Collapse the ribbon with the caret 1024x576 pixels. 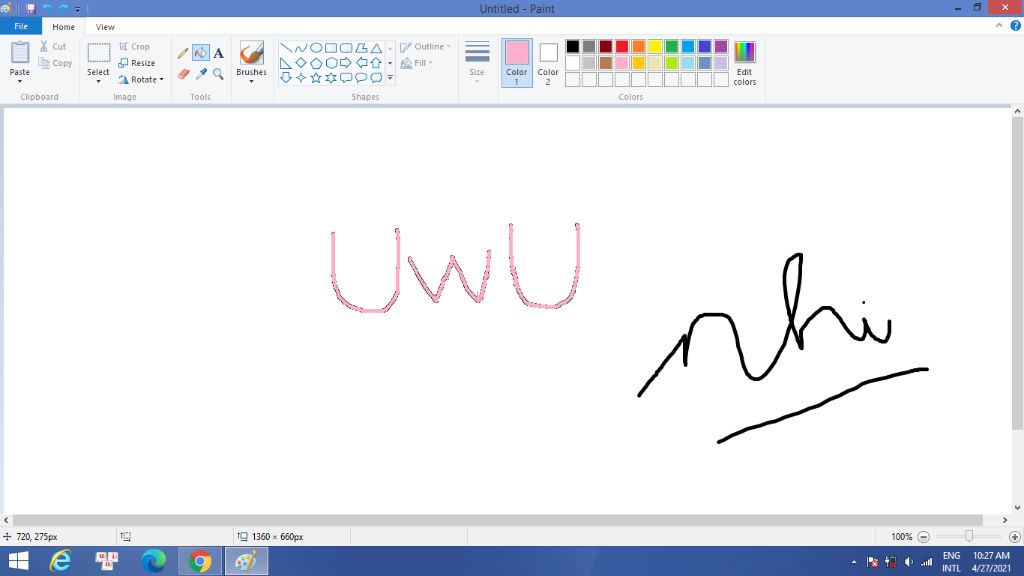point(999,26)
